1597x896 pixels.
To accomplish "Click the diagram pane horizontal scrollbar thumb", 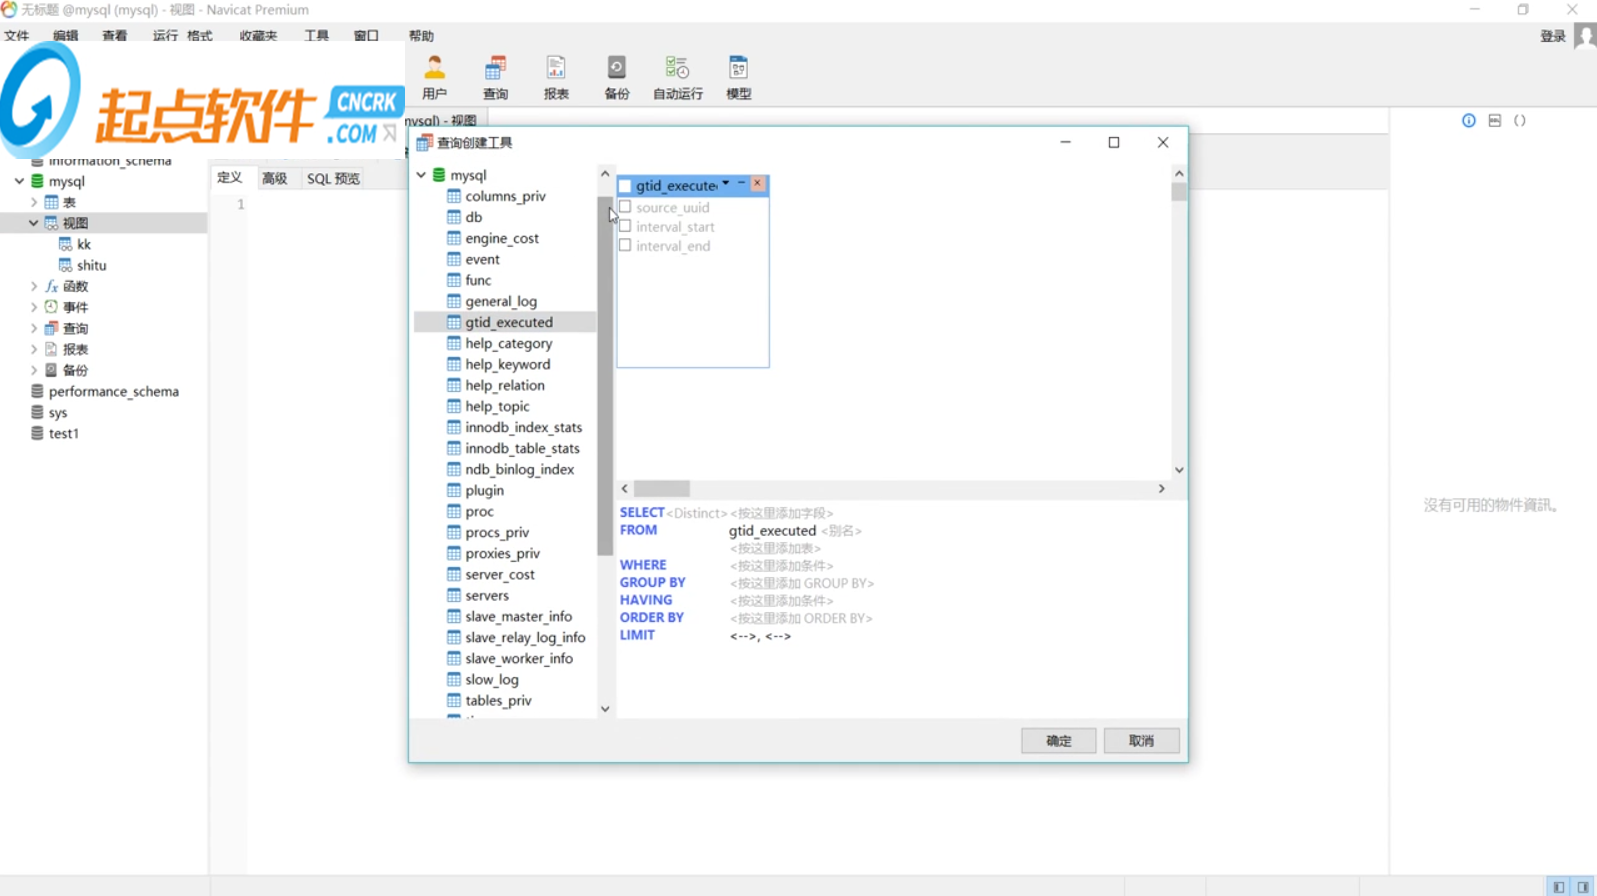I will 661,489.
